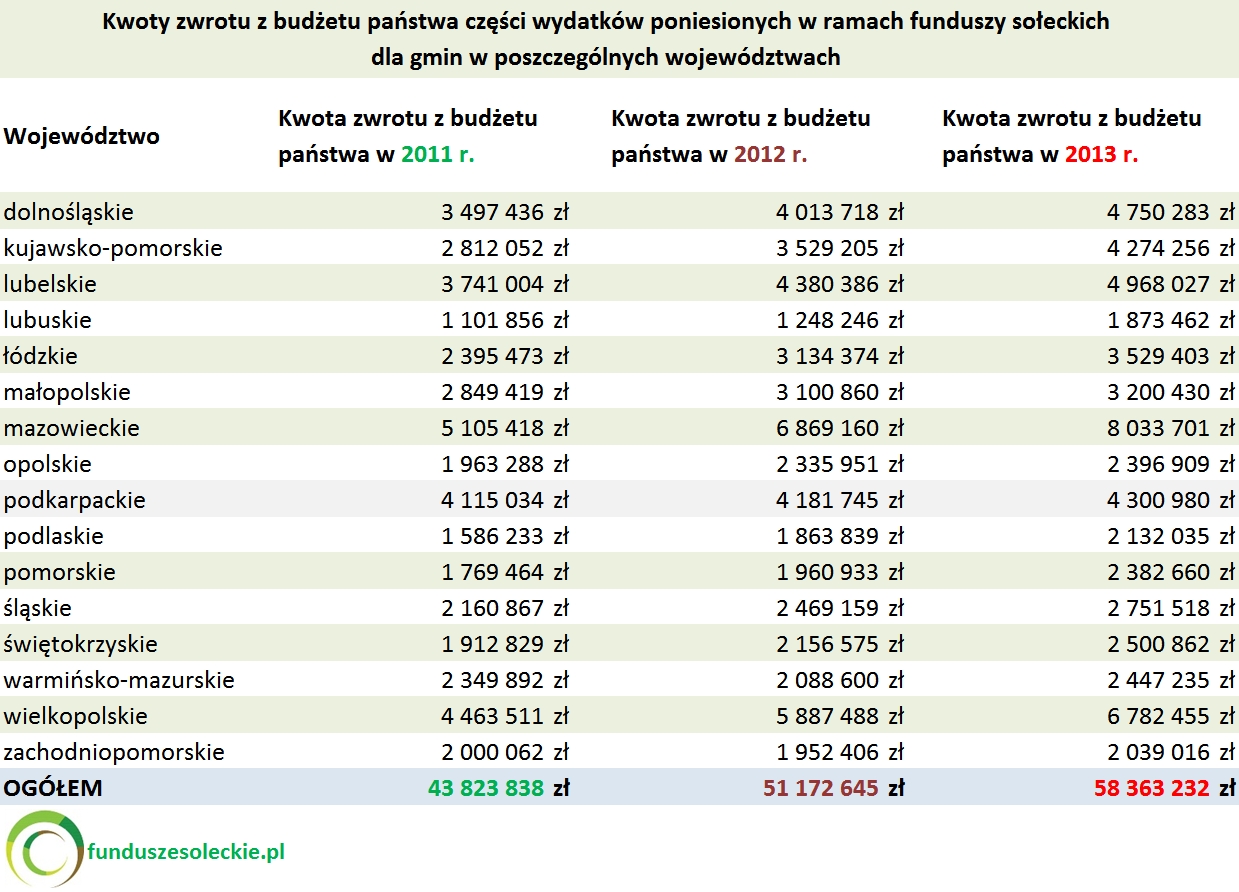
Task: Select the 2013 column header
Action: pos(1070,136)
